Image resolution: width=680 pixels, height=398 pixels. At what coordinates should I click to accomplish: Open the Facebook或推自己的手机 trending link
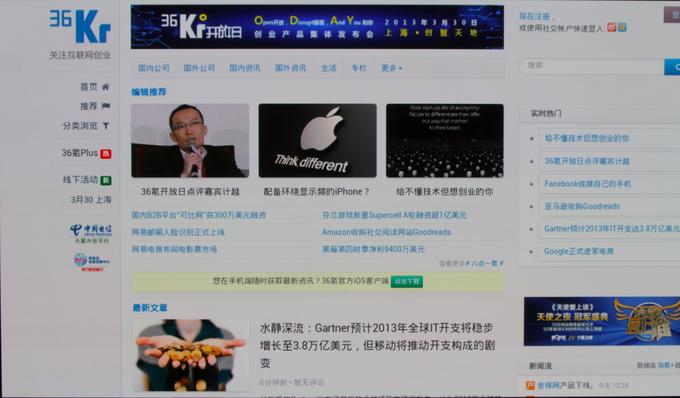pos(587,184)
